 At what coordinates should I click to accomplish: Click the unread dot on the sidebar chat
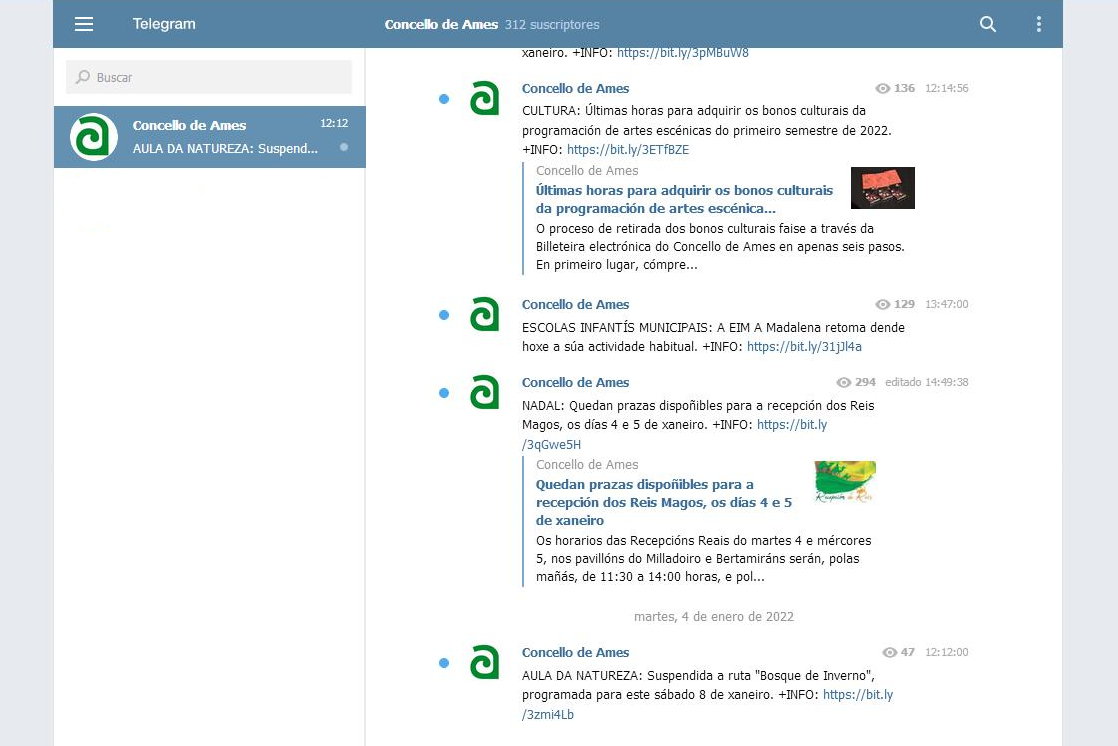point(344,147)
